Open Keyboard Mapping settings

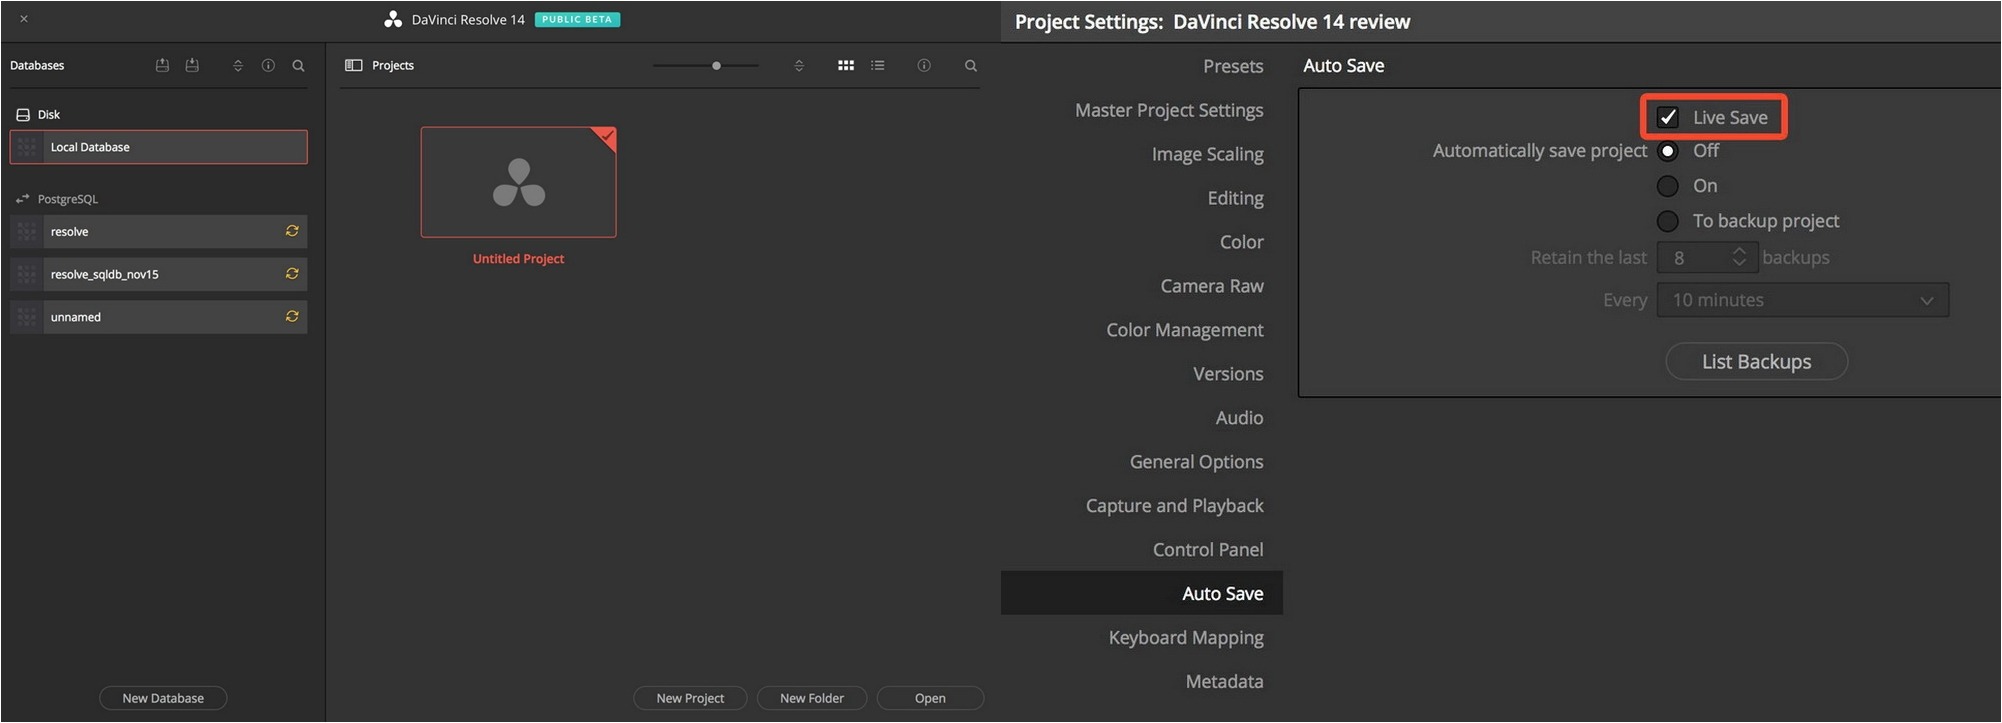point(1186,638)
